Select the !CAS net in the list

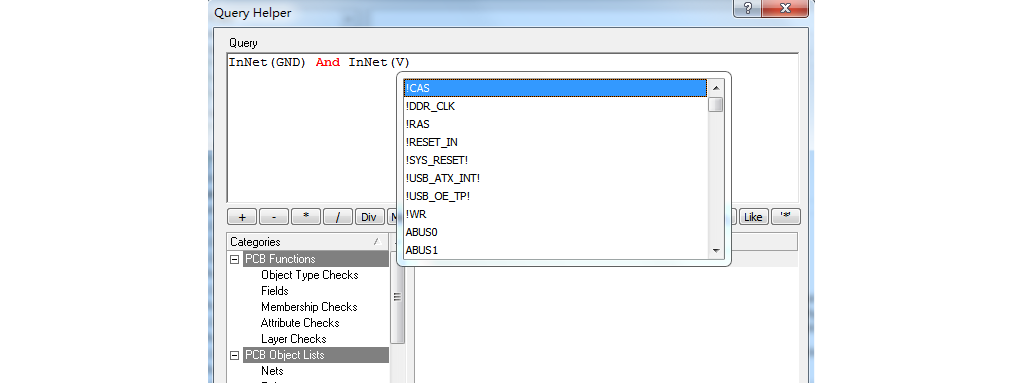(x=555, y=88)
